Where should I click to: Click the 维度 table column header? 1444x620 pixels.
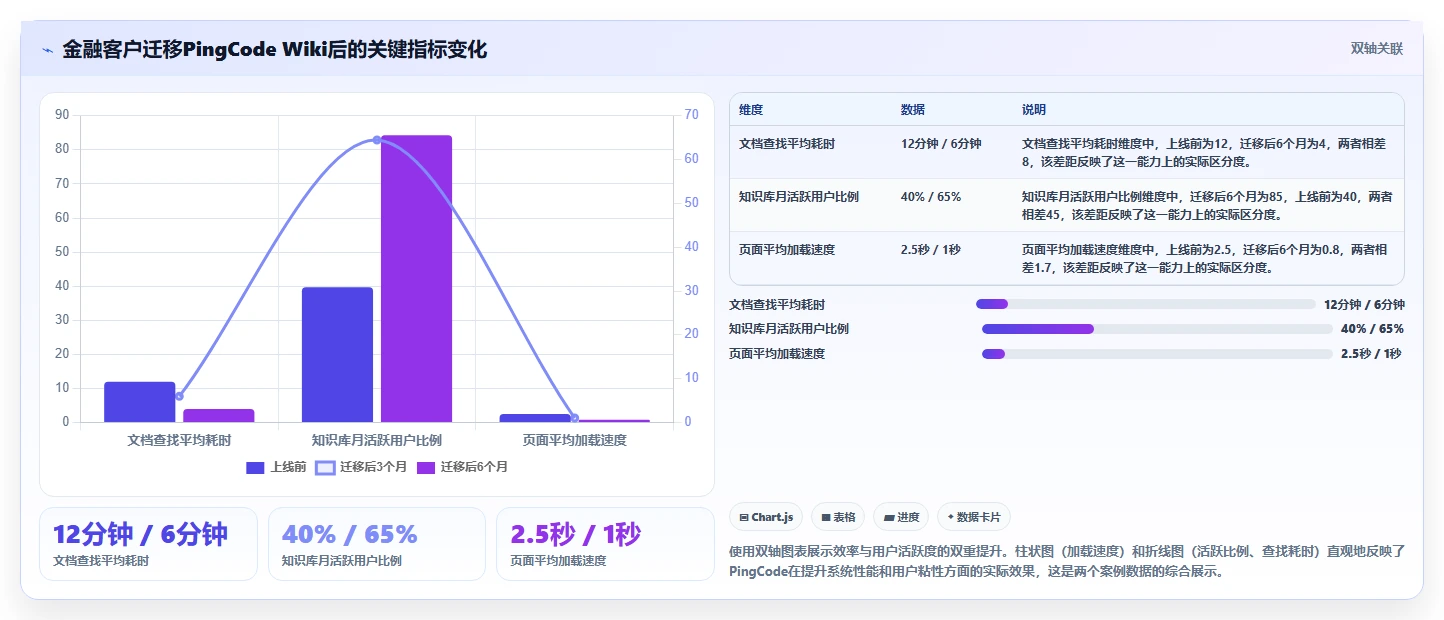(x=751, y=109)
